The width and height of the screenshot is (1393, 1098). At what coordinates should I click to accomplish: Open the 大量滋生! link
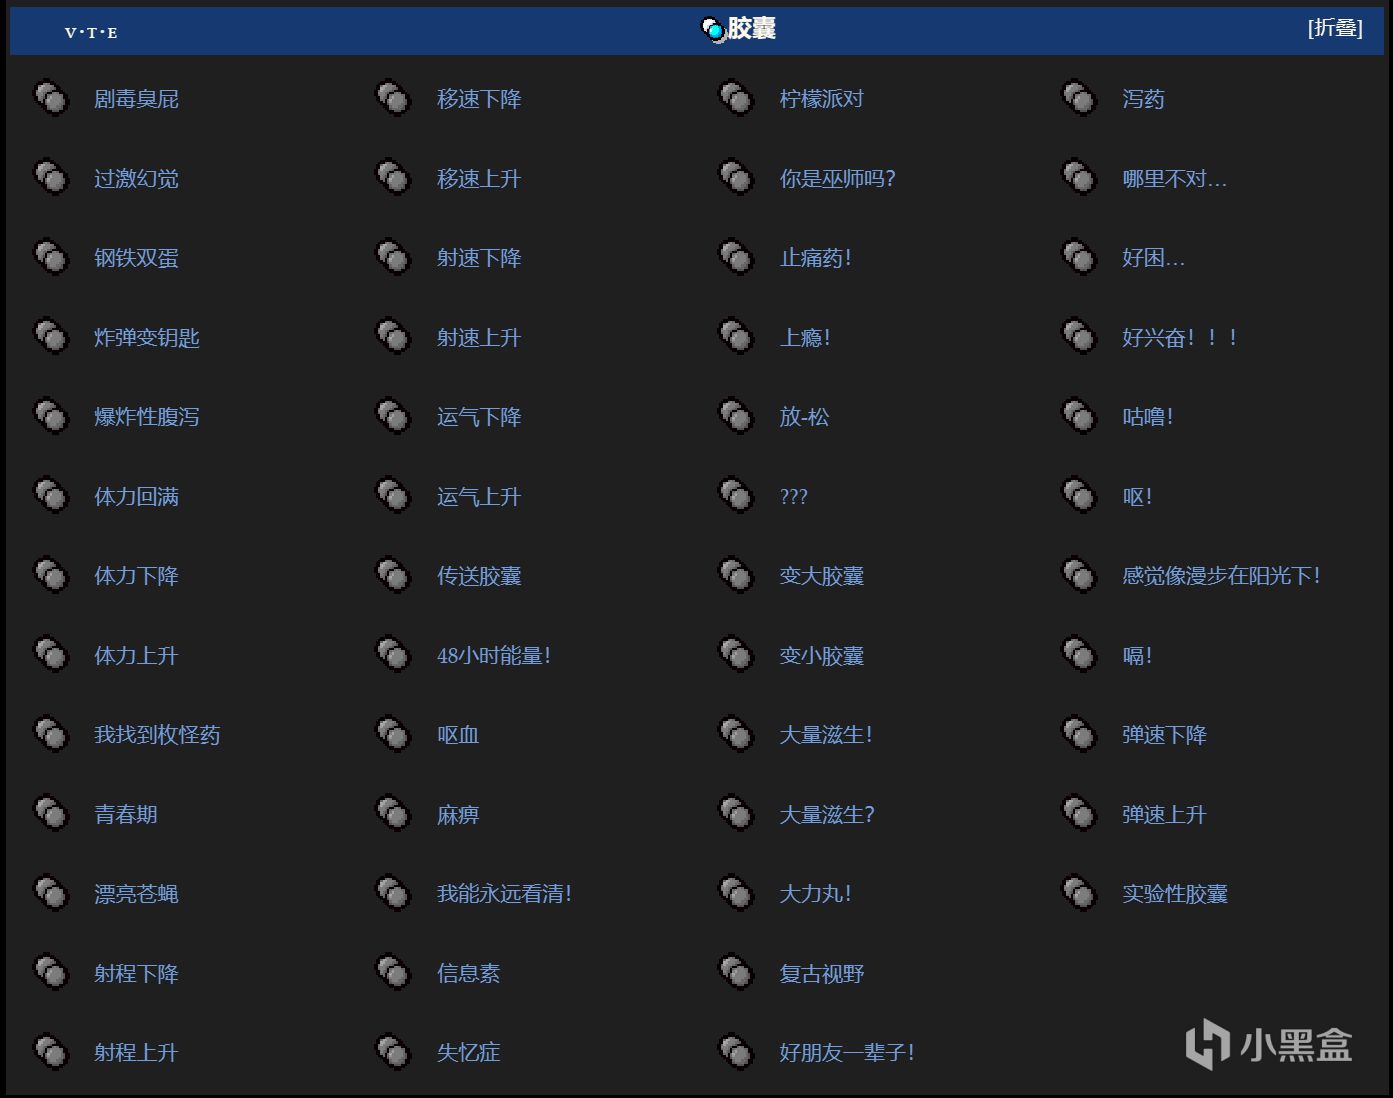pyautogui.click(x=826, y=735)
